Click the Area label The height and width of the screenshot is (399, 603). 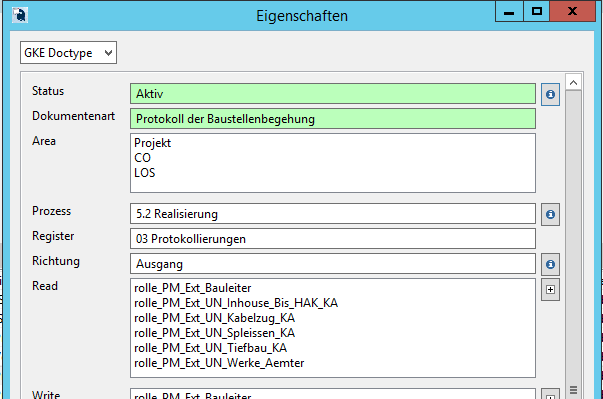coord(44,141)
